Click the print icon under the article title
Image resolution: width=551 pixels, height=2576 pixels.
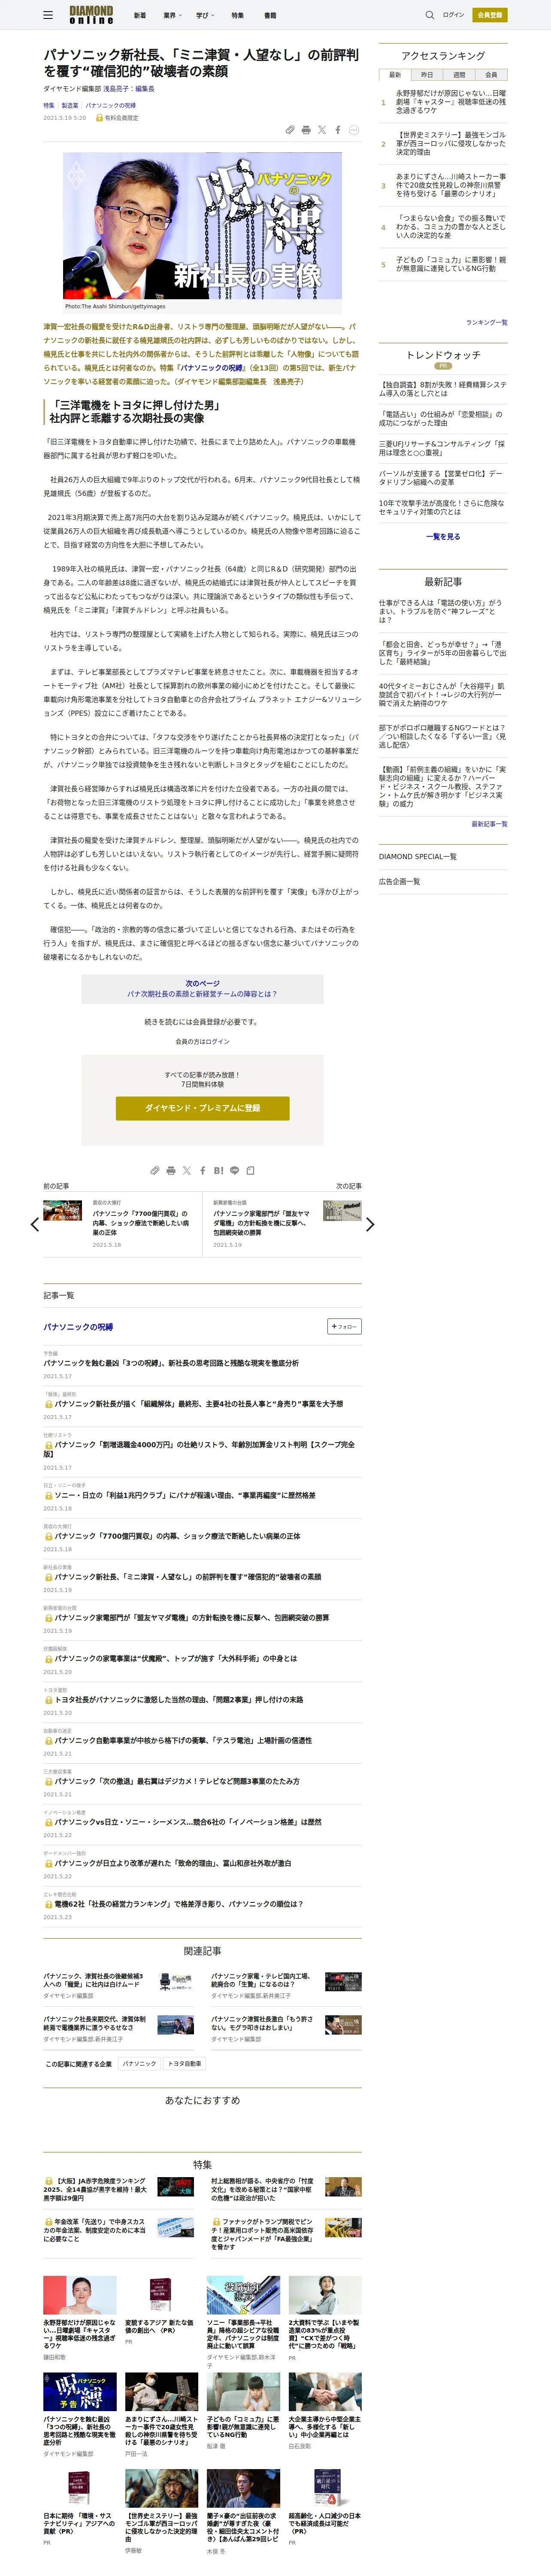[306, 130]
